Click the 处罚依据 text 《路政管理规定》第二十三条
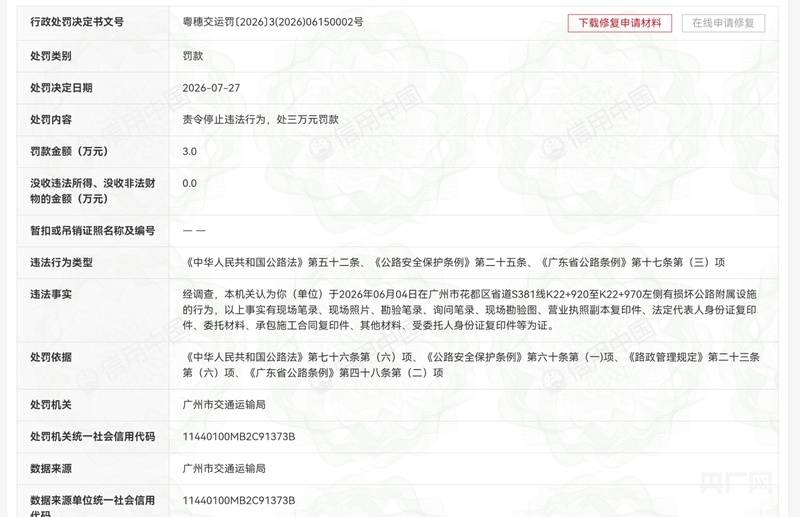The height and width of the screenshot is (517, 800). [x=693, y=357]
